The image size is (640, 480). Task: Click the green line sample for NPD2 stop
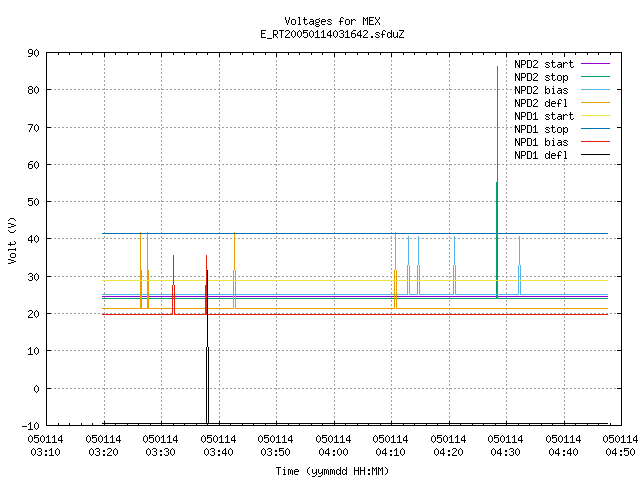click(595, 77)
